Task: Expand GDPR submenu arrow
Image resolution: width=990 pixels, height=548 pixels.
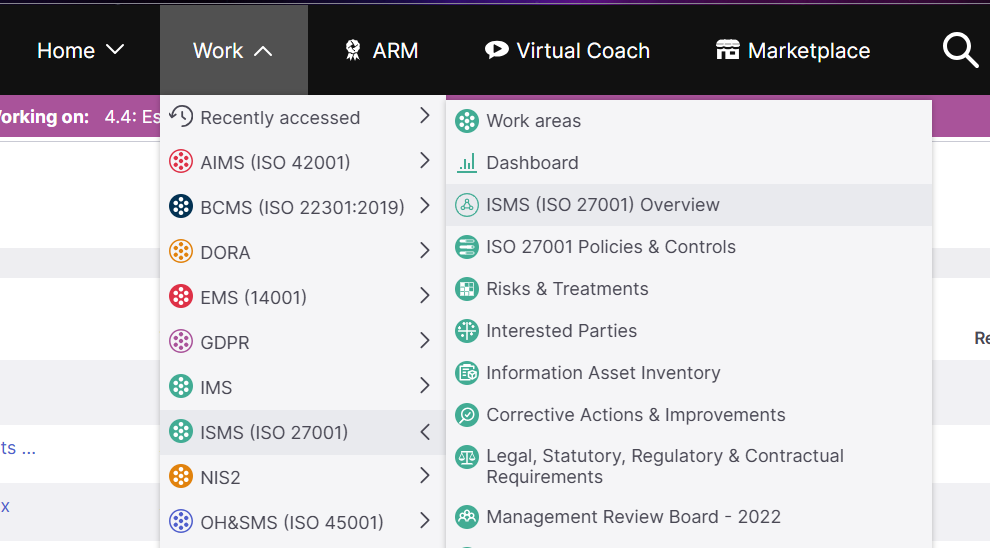Action: [x=425, y=340]
